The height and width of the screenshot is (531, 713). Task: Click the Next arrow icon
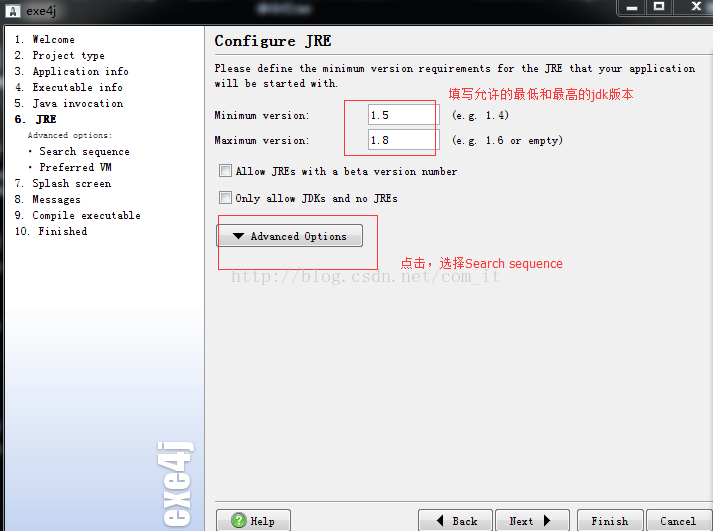pyautogui.click(x=547, y=521)
